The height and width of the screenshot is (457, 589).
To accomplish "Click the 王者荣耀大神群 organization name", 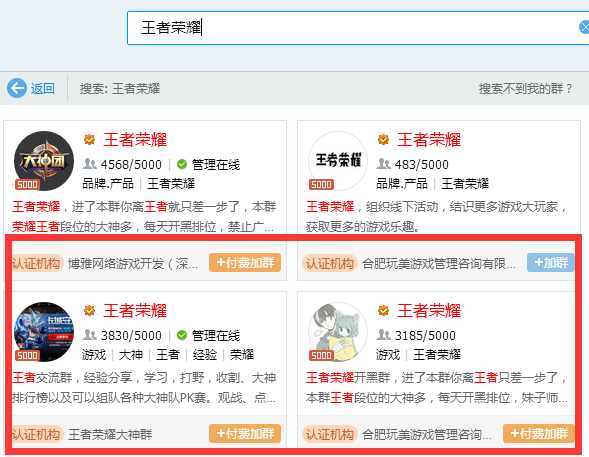I will click(110, 434).
